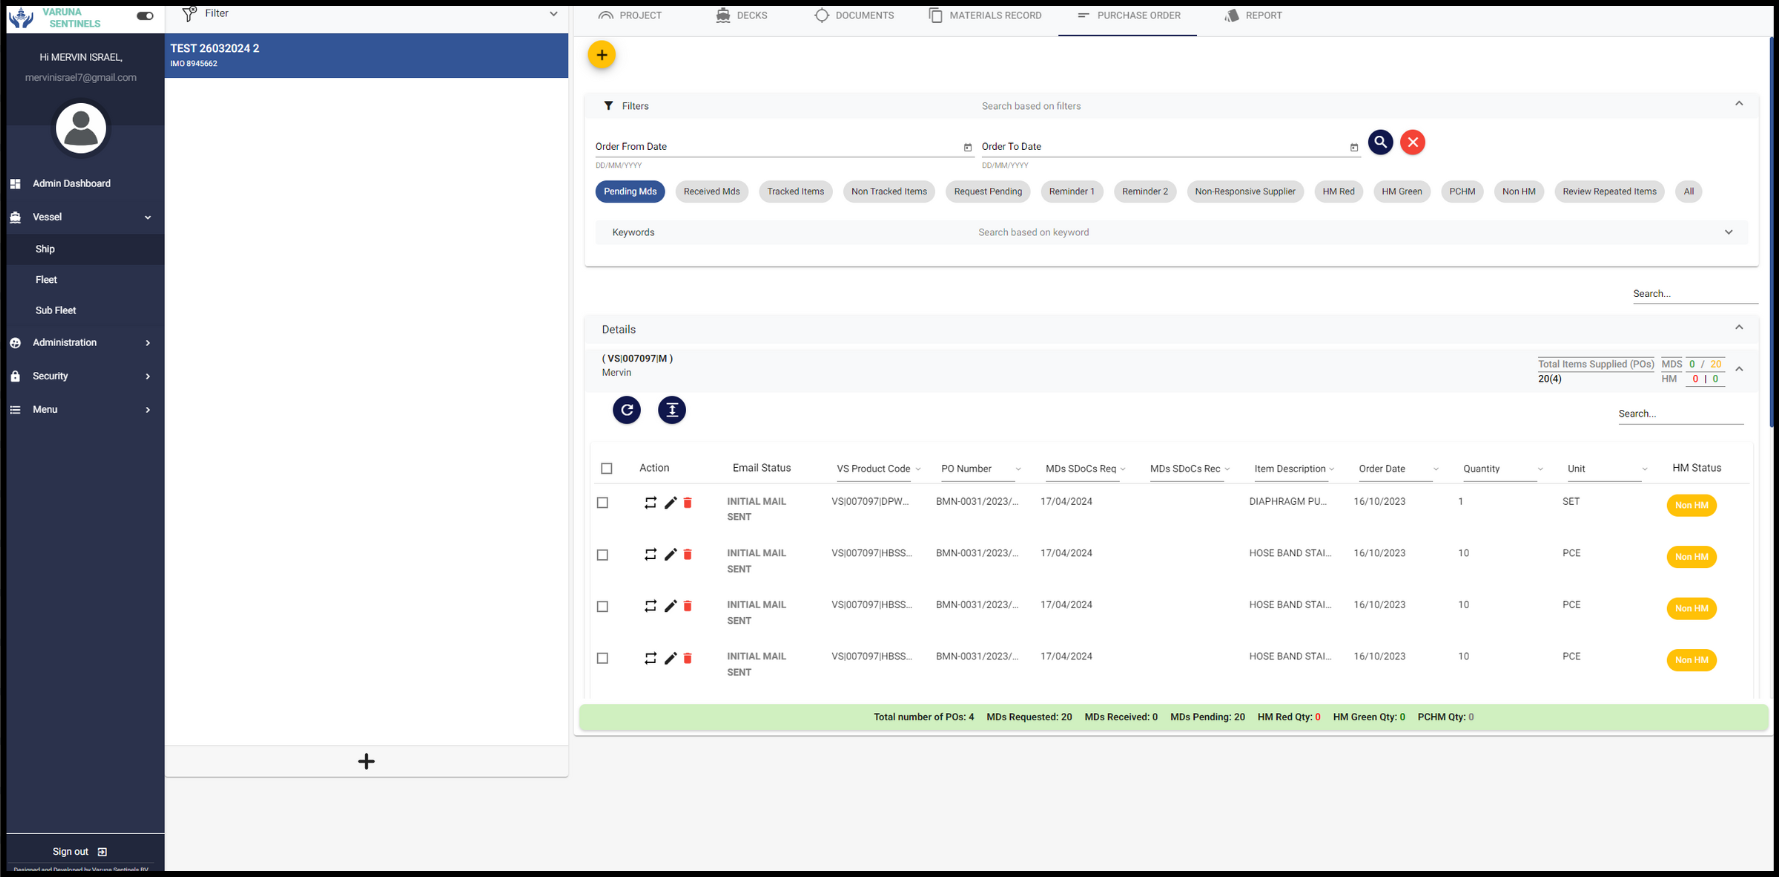Open the REPORT tab

(x=1254, y=16)
